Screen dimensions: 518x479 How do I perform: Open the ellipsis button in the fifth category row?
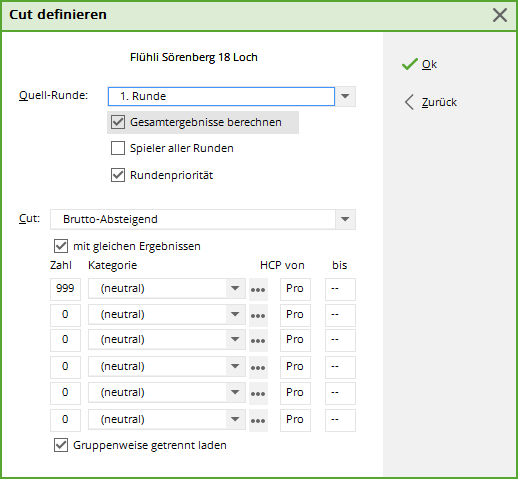click(x=258, y=393)
